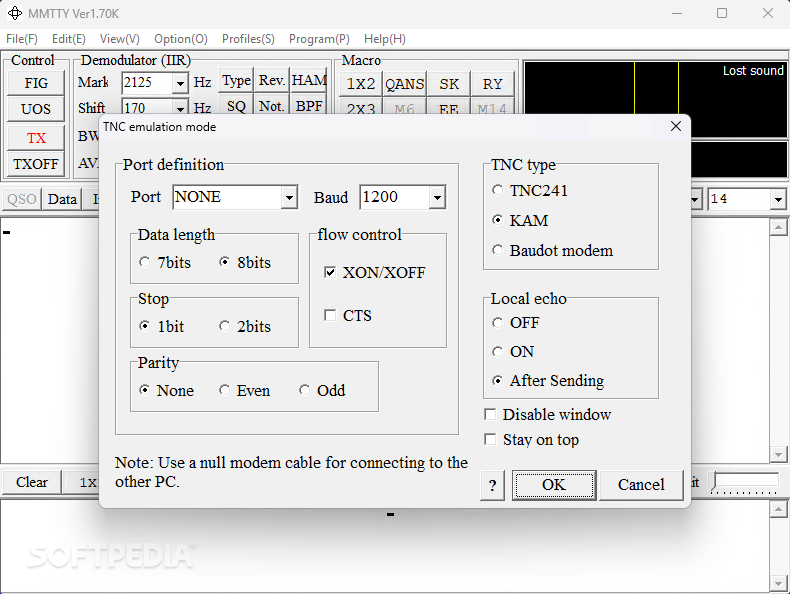Screen dimensions: 790x594
Task: Select 1bit stop option
Action: [x=162, y=326]
